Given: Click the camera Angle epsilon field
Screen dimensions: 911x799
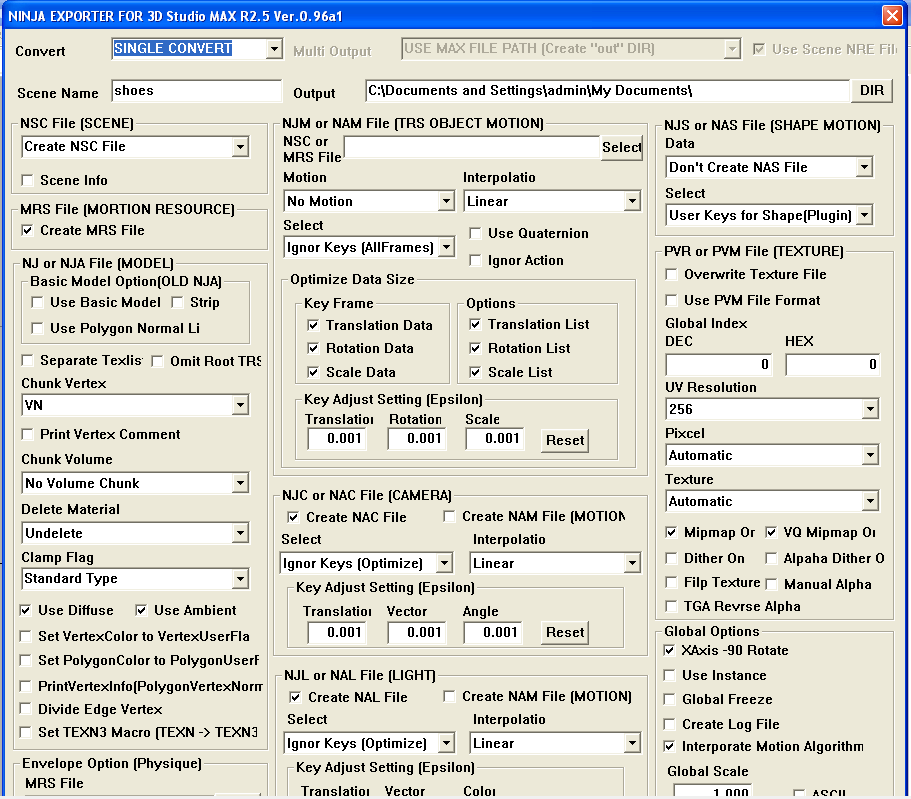Looking at the screenshot, I should click(x=493, y=632).
